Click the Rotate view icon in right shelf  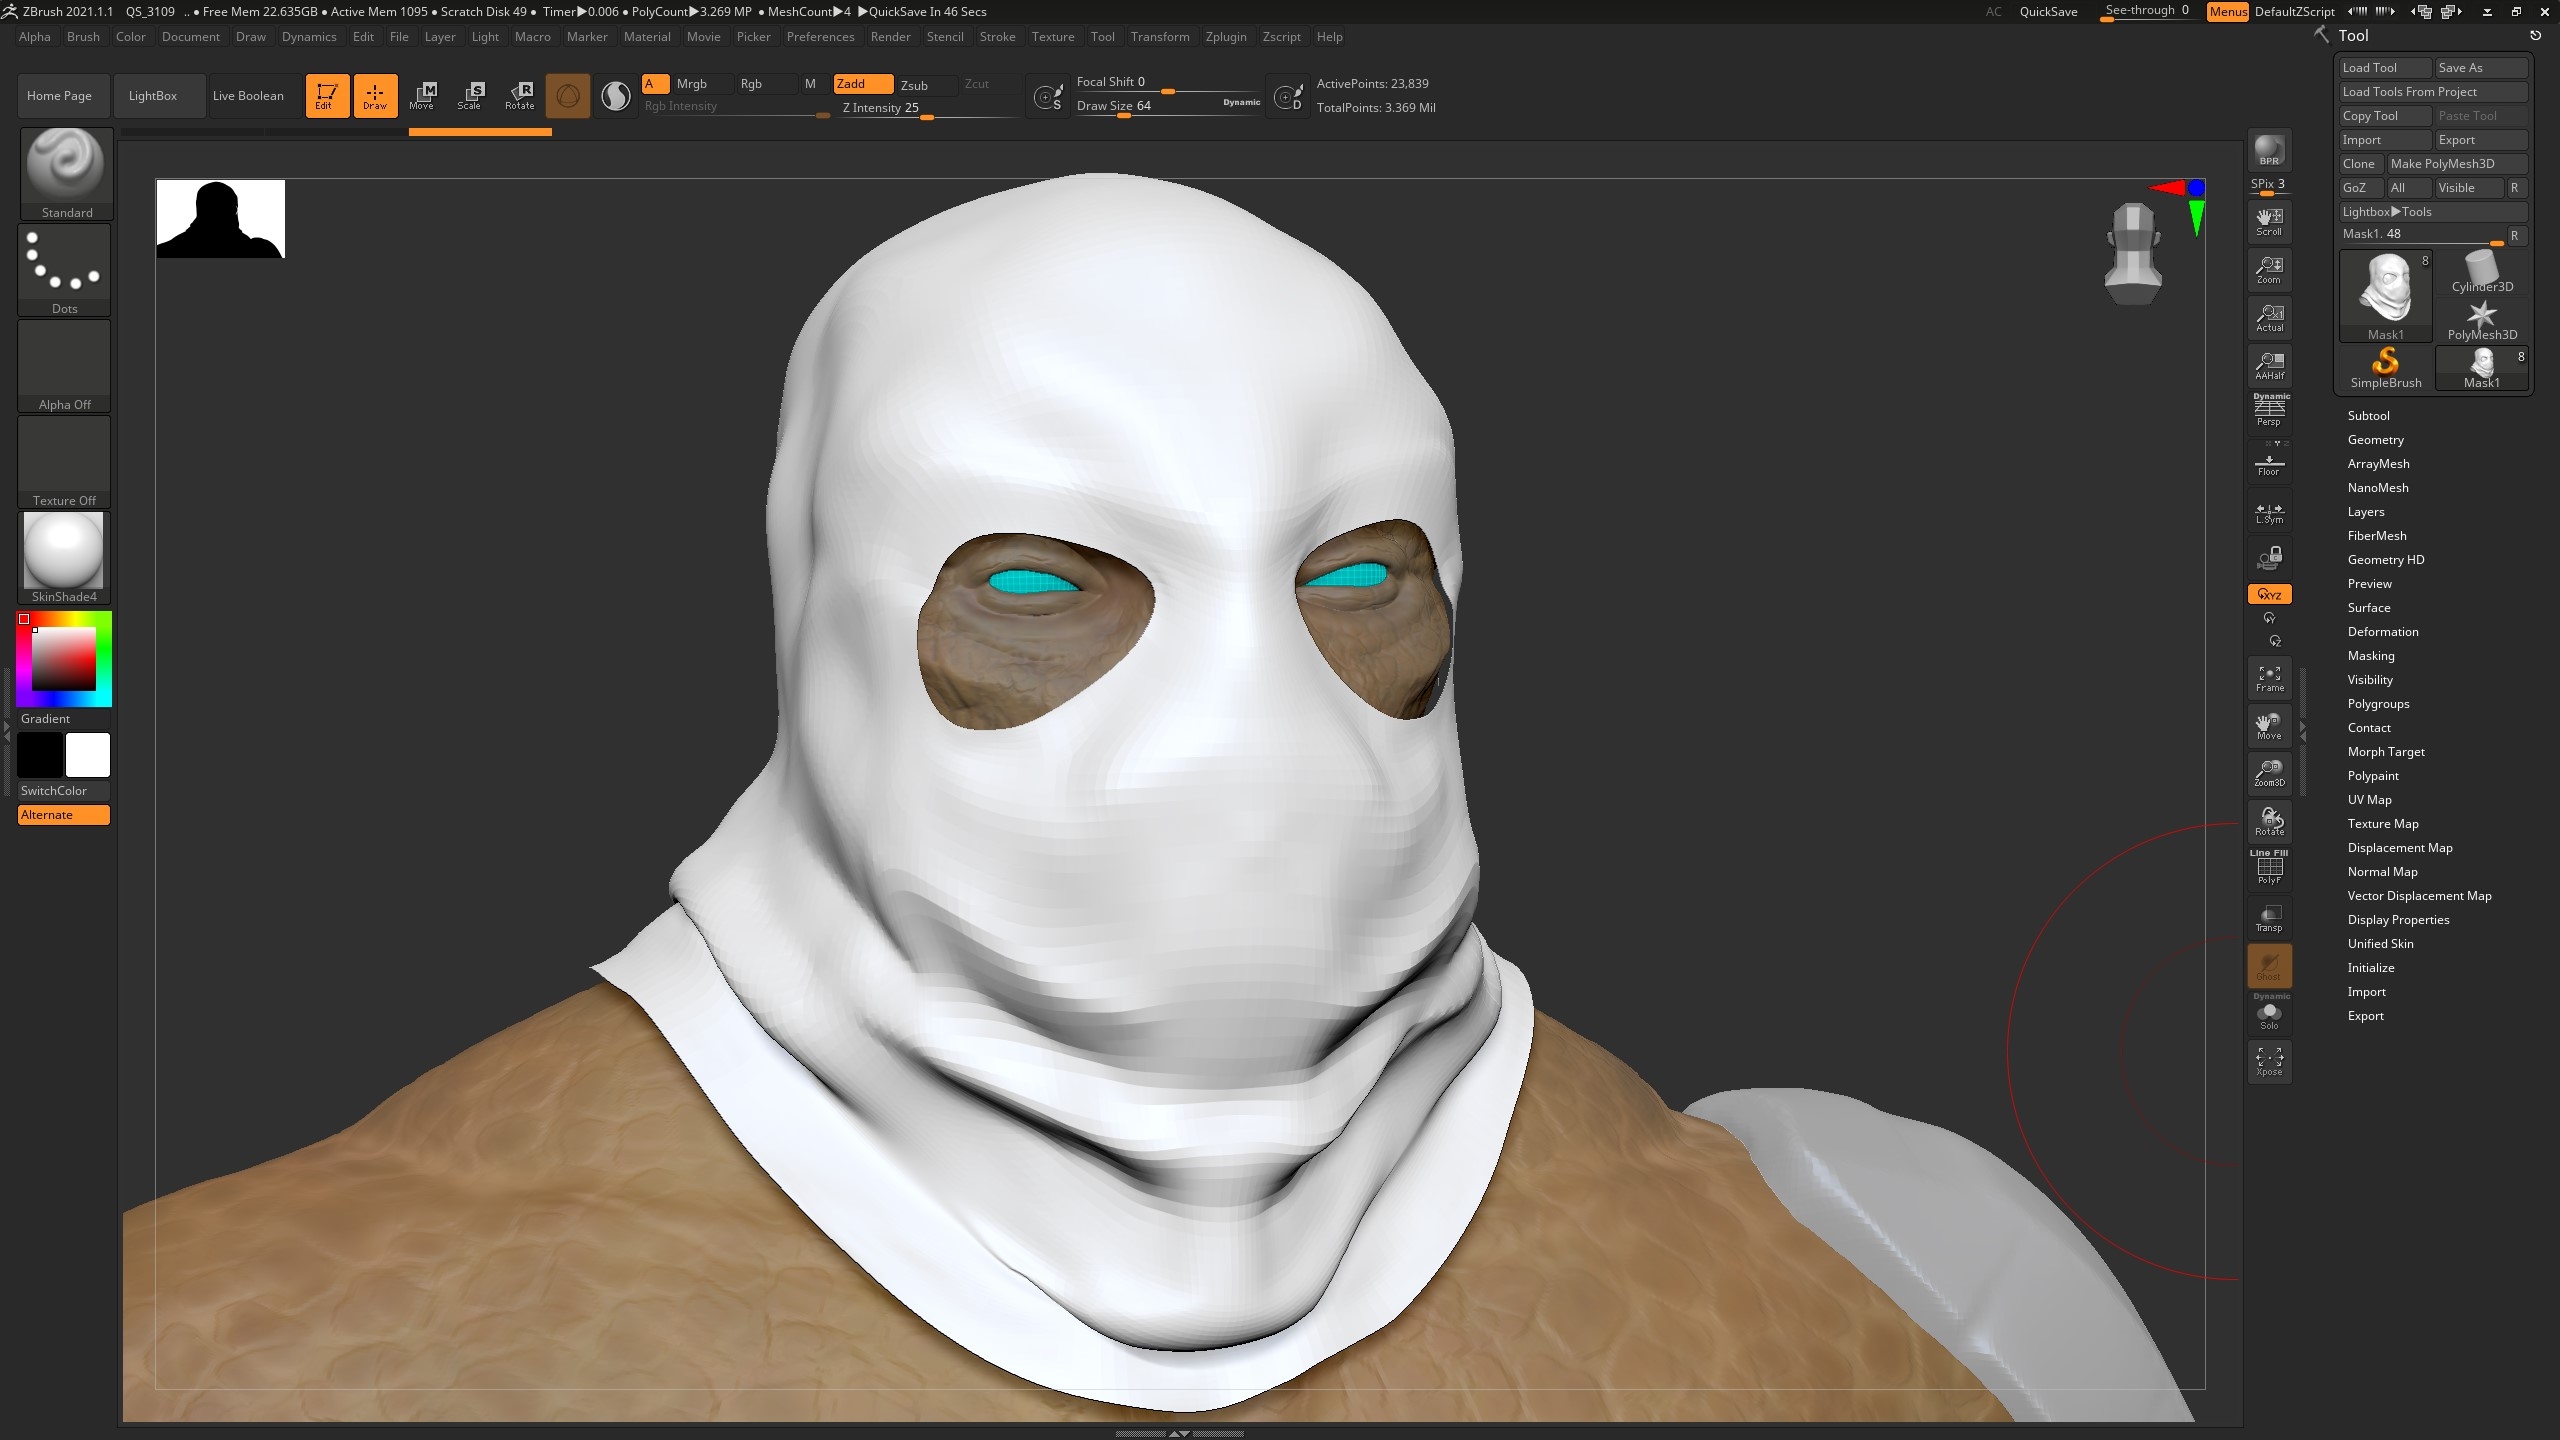pyautogui.click(x=2270, y=822)
